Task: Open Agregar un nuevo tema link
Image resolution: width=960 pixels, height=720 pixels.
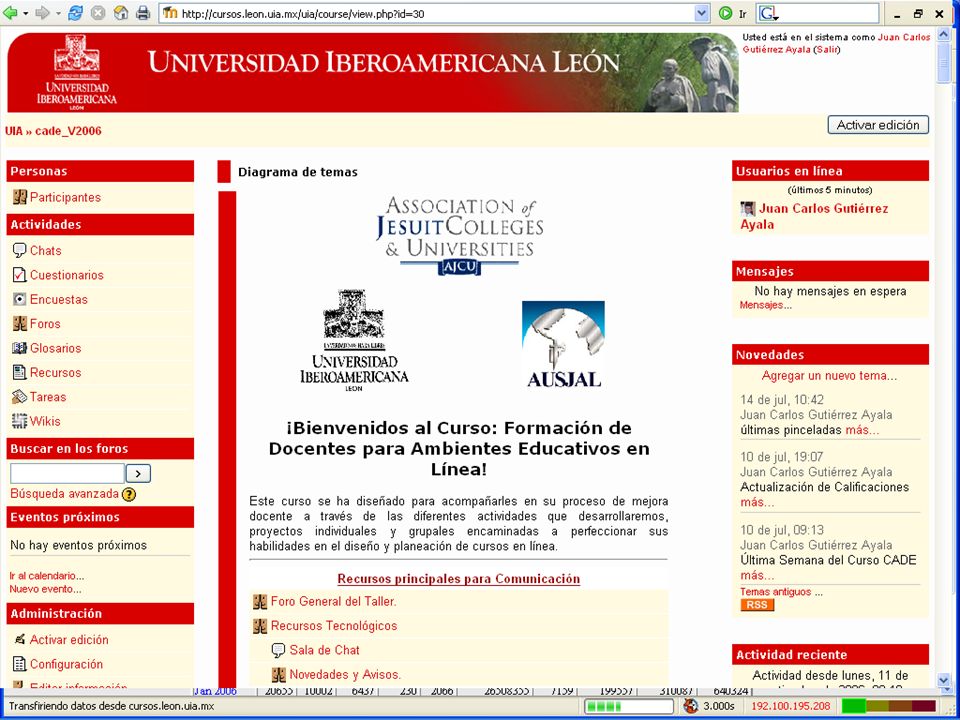Action: click(x=830, y=376)
